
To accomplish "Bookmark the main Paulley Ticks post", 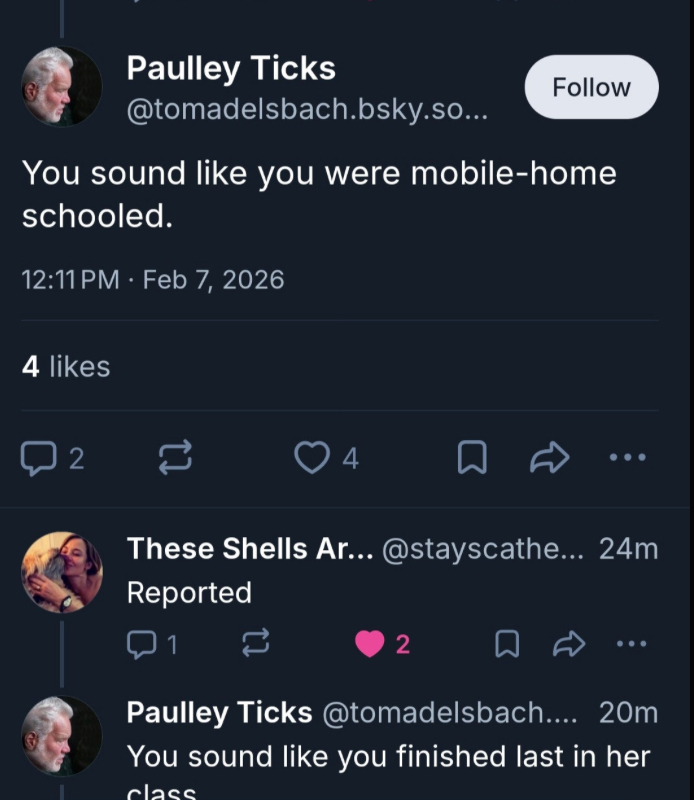I will (x=472, y=458).
